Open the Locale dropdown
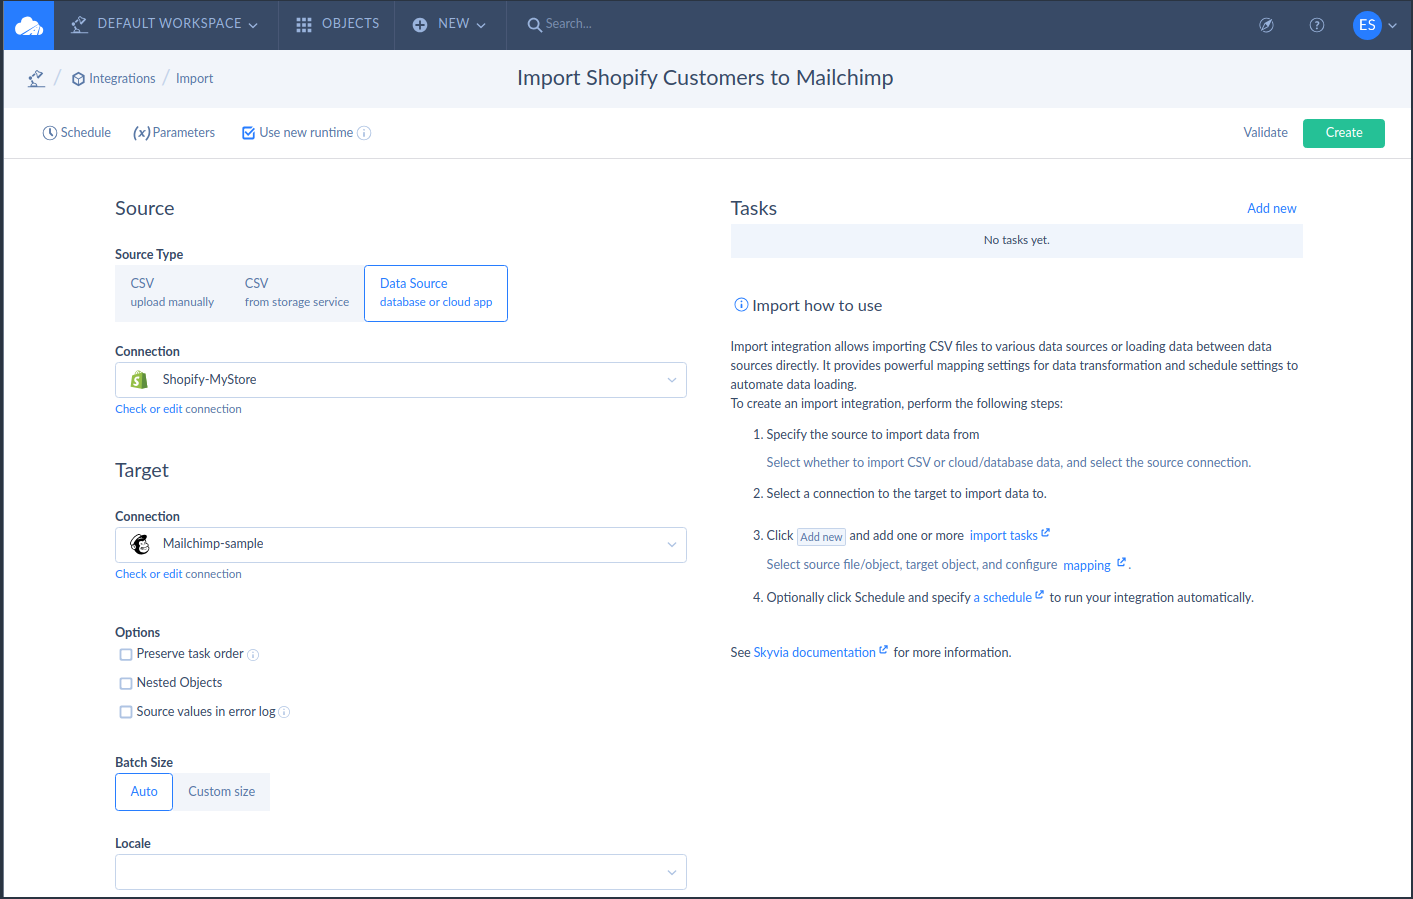The height and width of the screenshot is (899, 1413). point(401,872)
